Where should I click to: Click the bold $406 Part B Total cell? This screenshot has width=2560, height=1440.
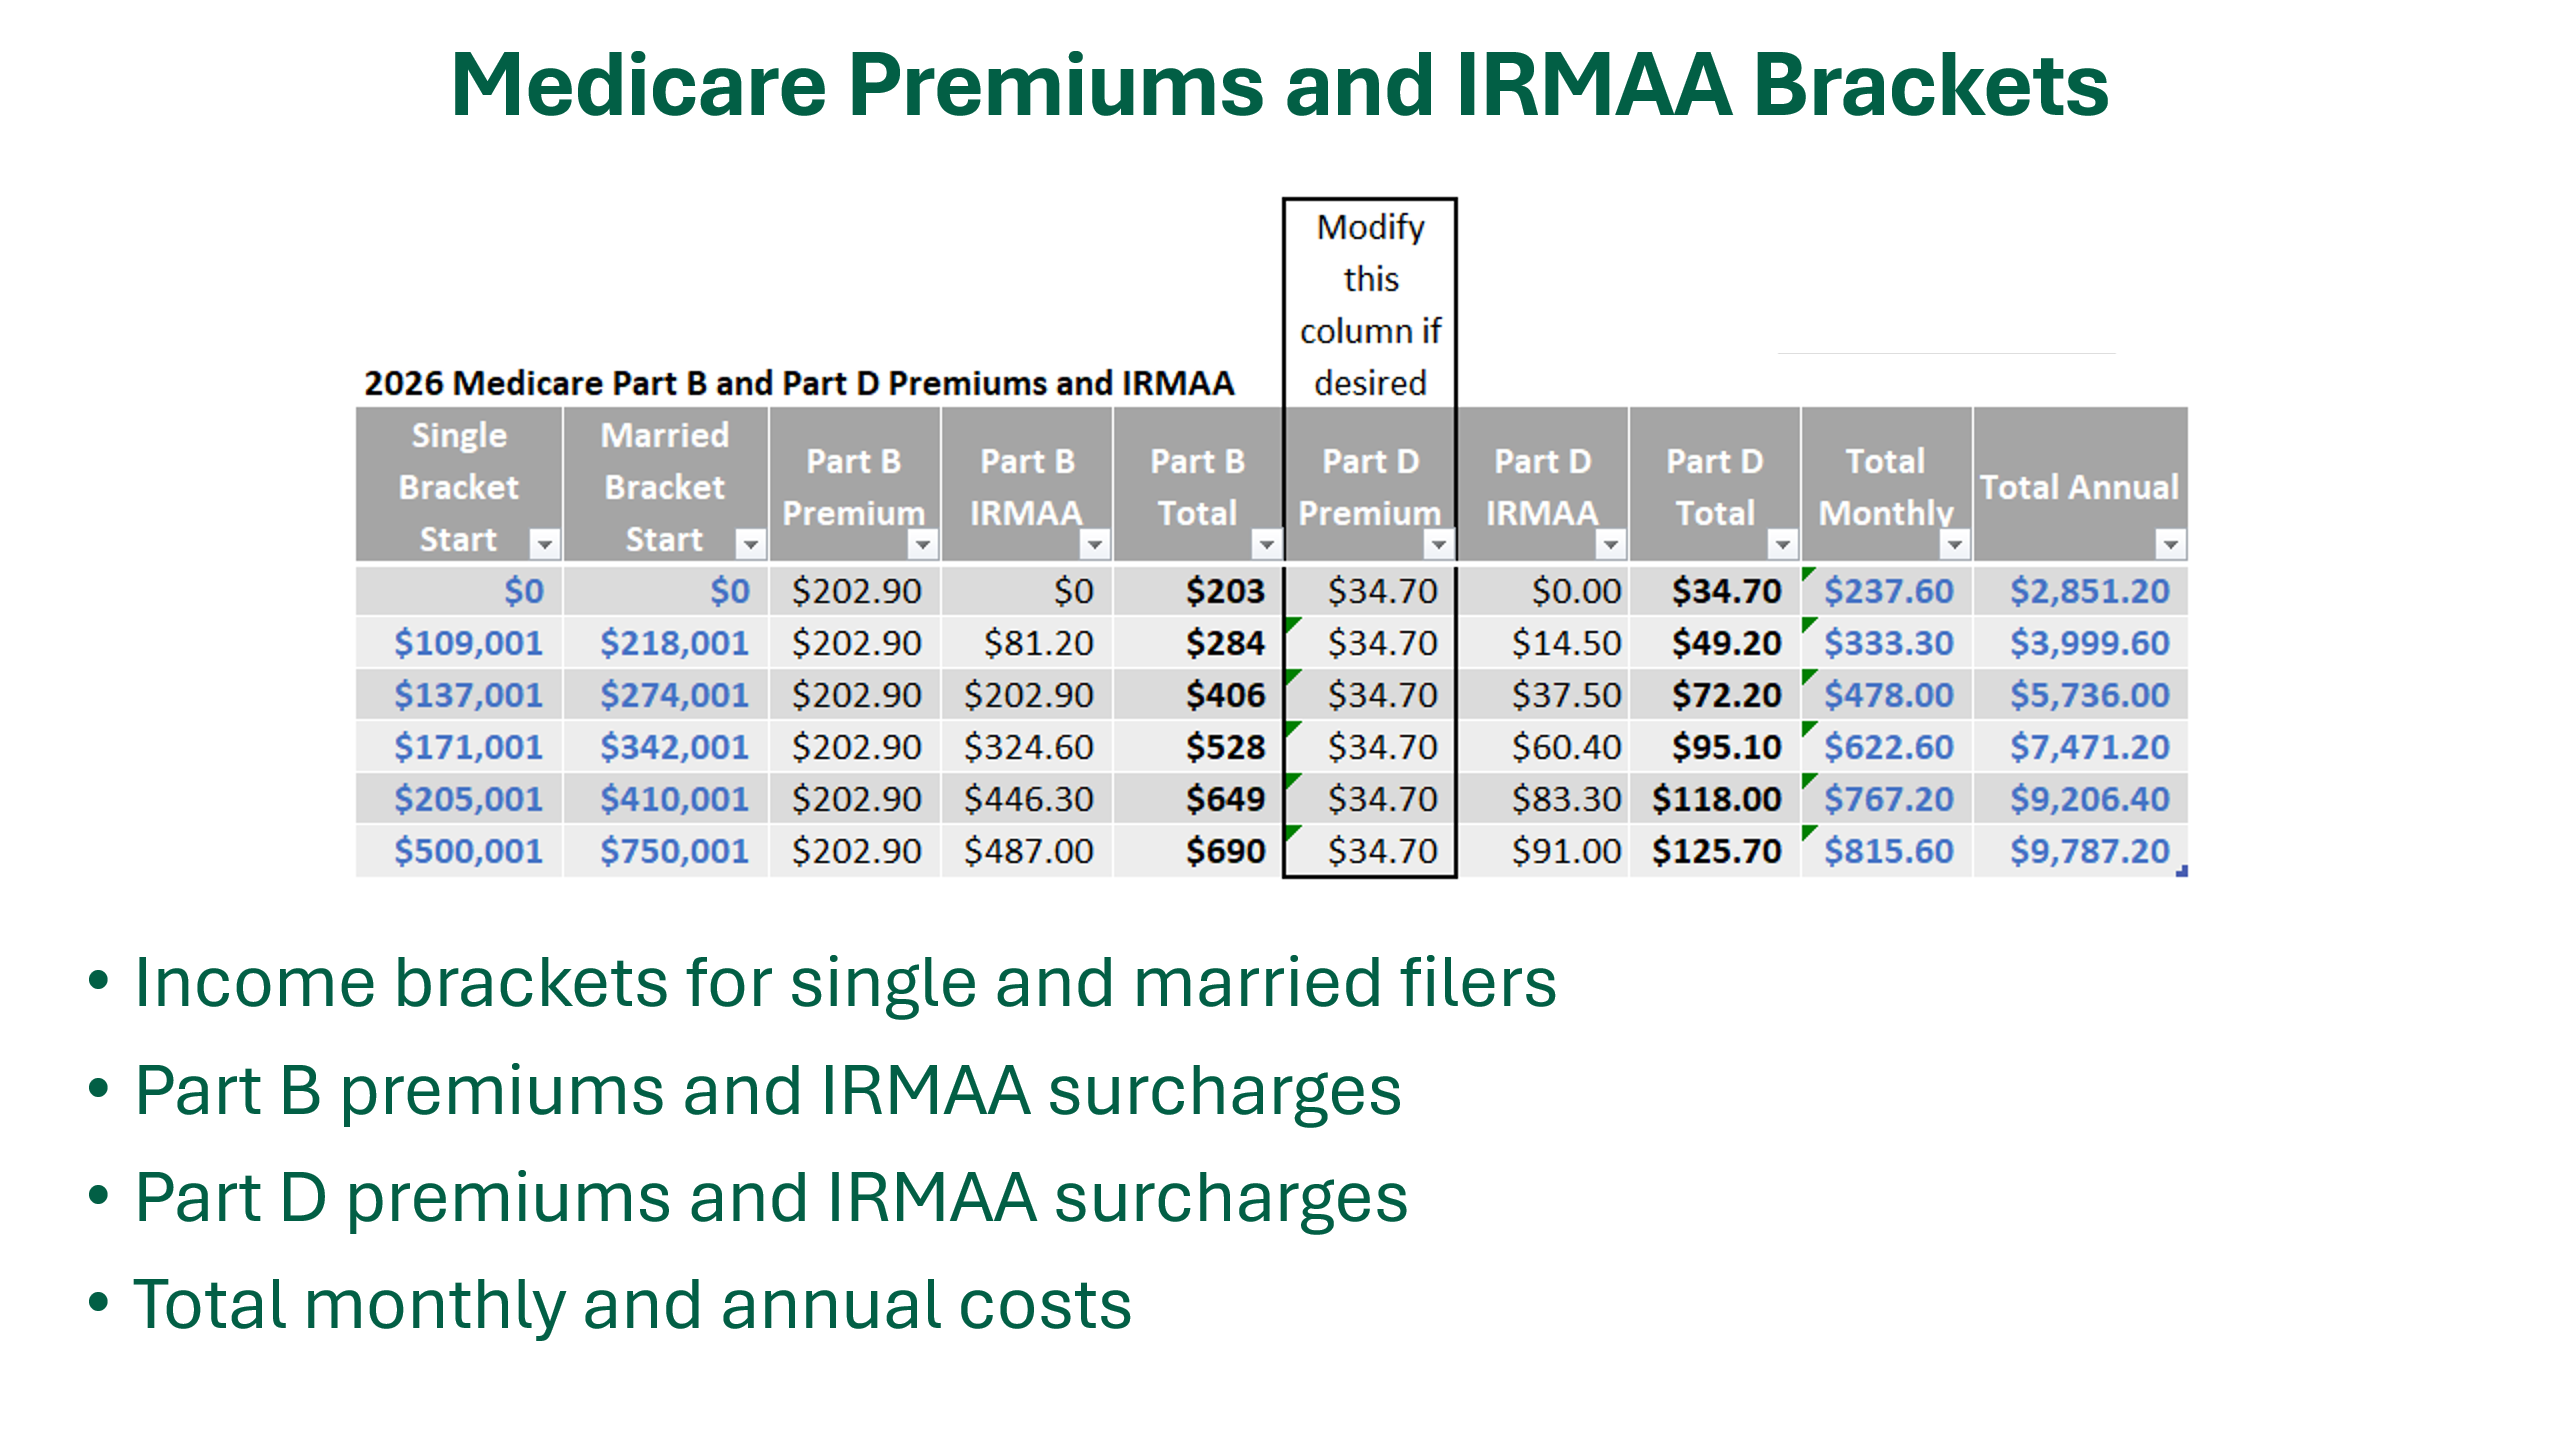coord(1225,695)
